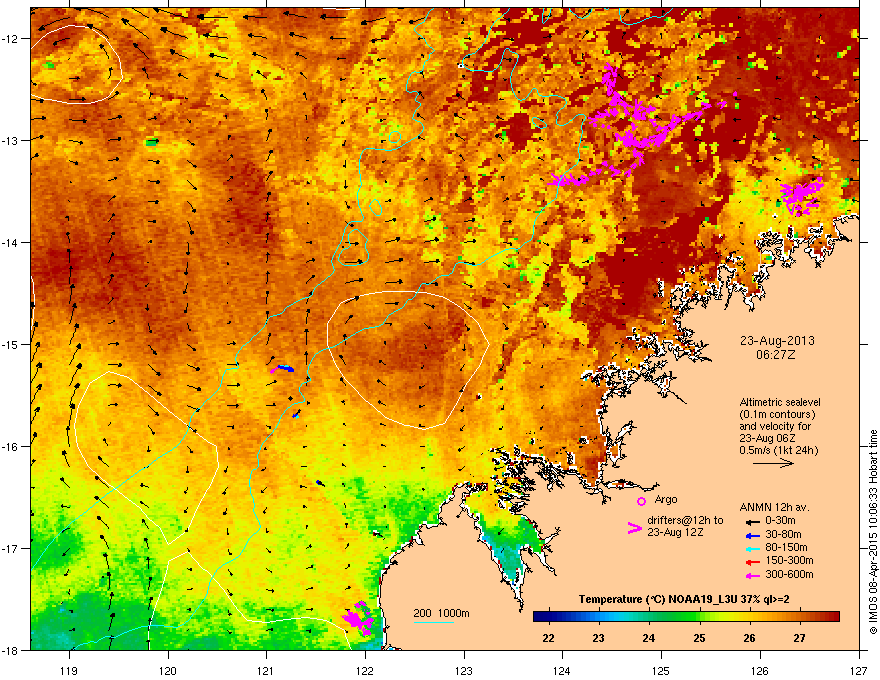This screenshot has width=880, height=680.
Task: Click the '23-Aug 06Z' text
Action: point(767,438)
